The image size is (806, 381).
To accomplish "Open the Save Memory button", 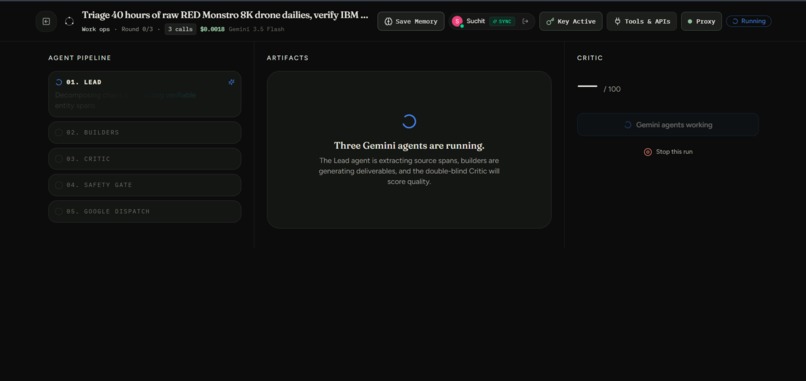I will pyautogui.click(x=411, y=22).
